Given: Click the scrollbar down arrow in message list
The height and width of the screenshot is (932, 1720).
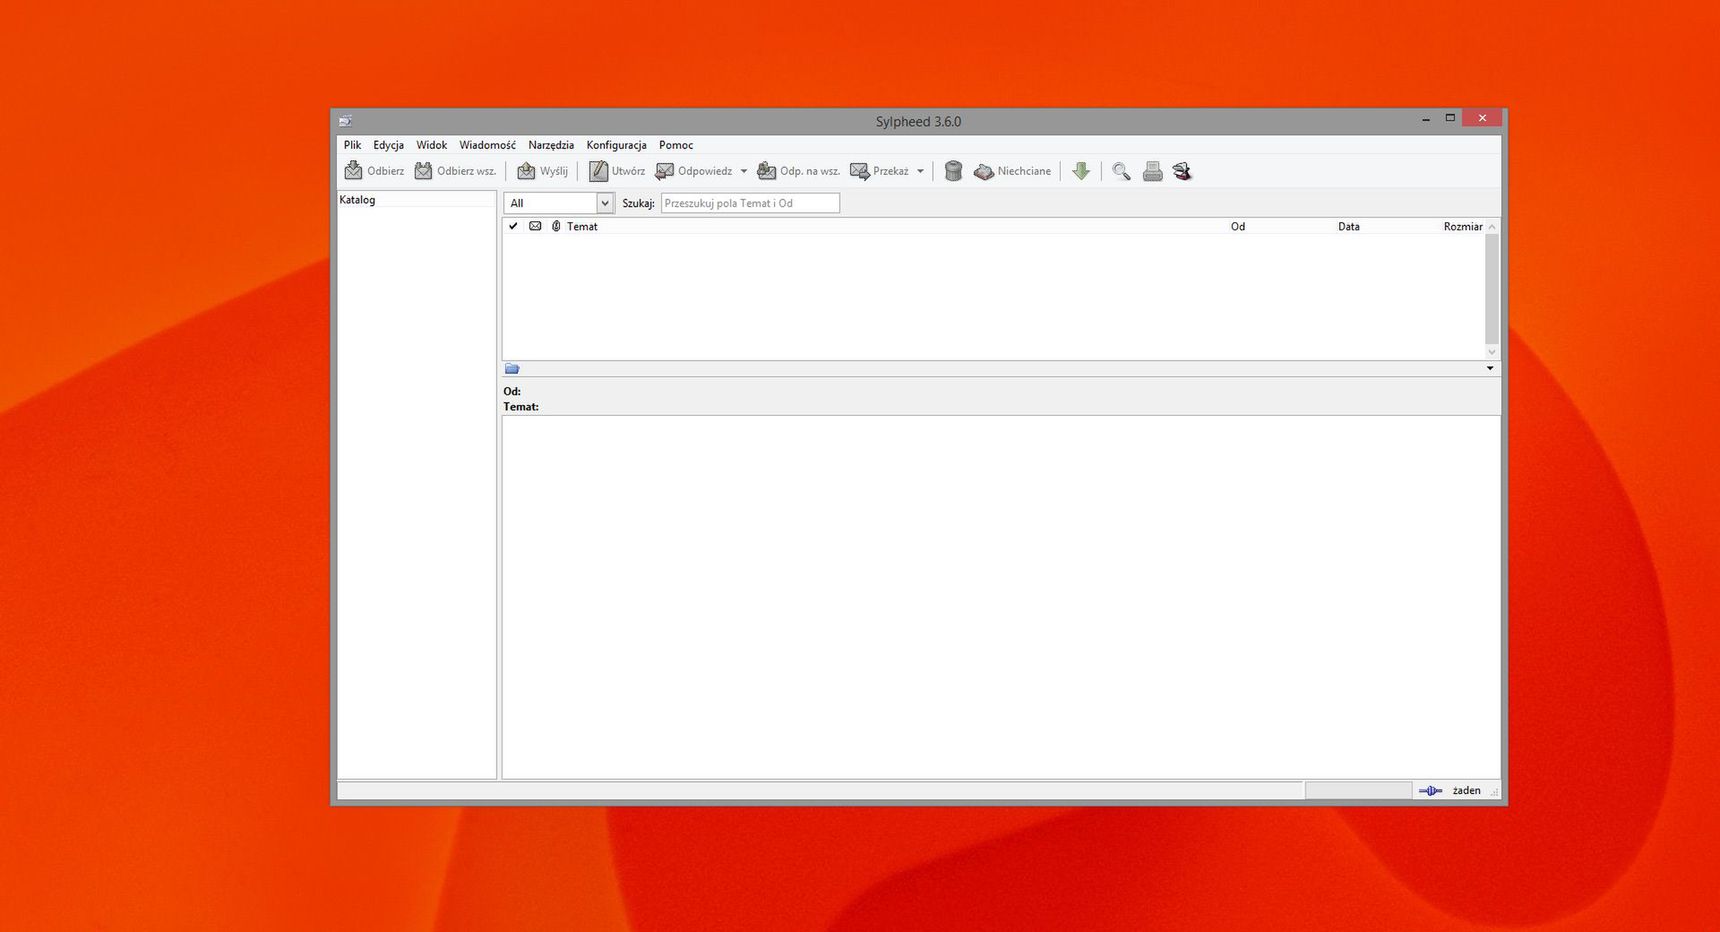Looking at the screenshot, I should coord(1492,352).
